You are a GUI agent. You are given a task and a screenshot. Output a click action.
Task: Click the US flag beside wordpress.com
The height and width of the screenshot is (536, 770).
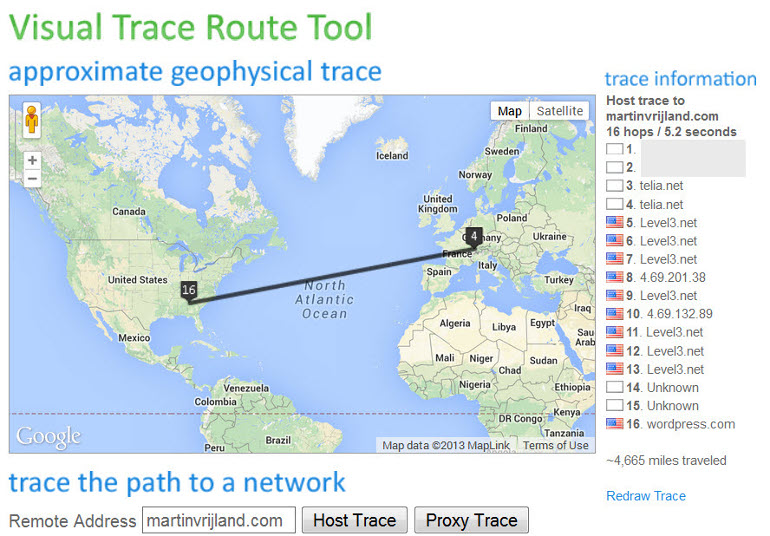coord(614,423)
